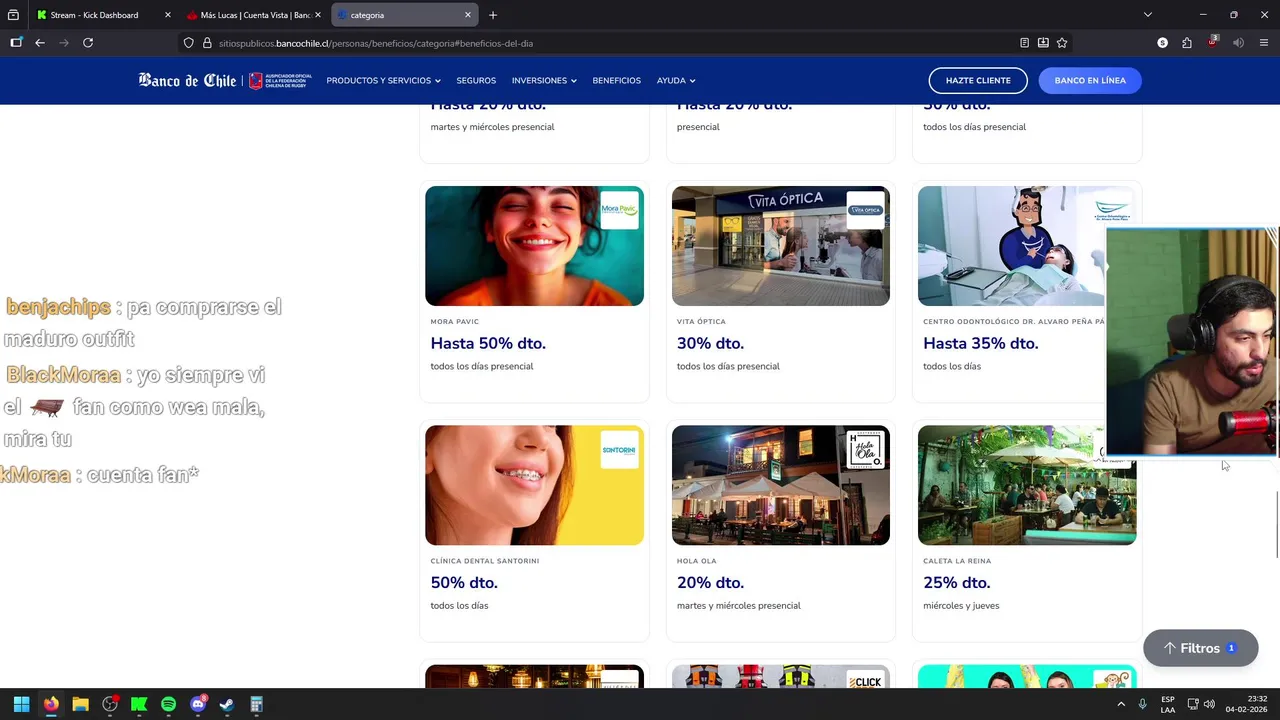Open the Filtros button

click(x=1200, y=648)
